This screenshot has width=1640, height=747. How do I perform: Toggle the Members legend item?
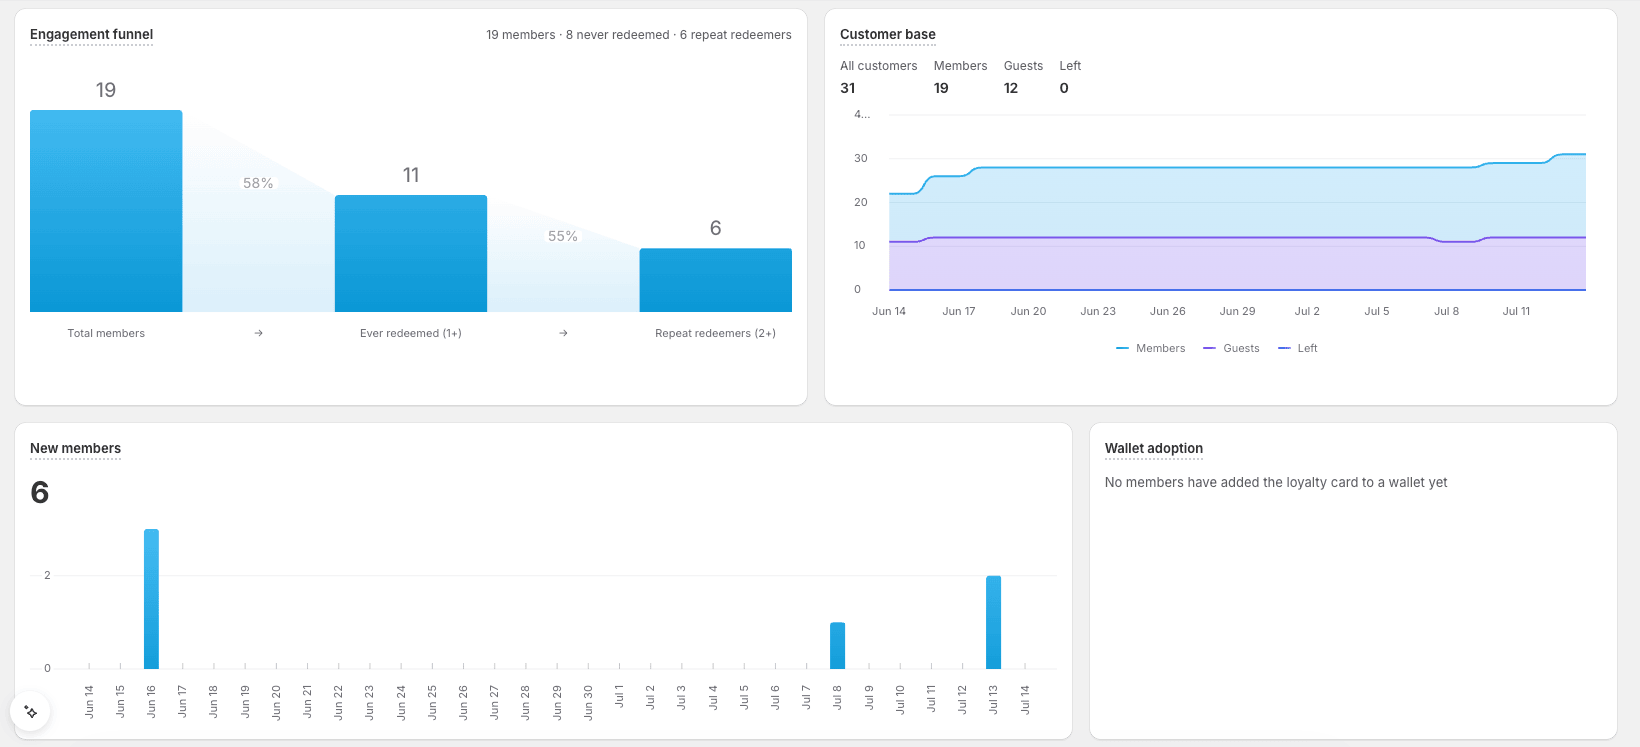point(1150,348)
